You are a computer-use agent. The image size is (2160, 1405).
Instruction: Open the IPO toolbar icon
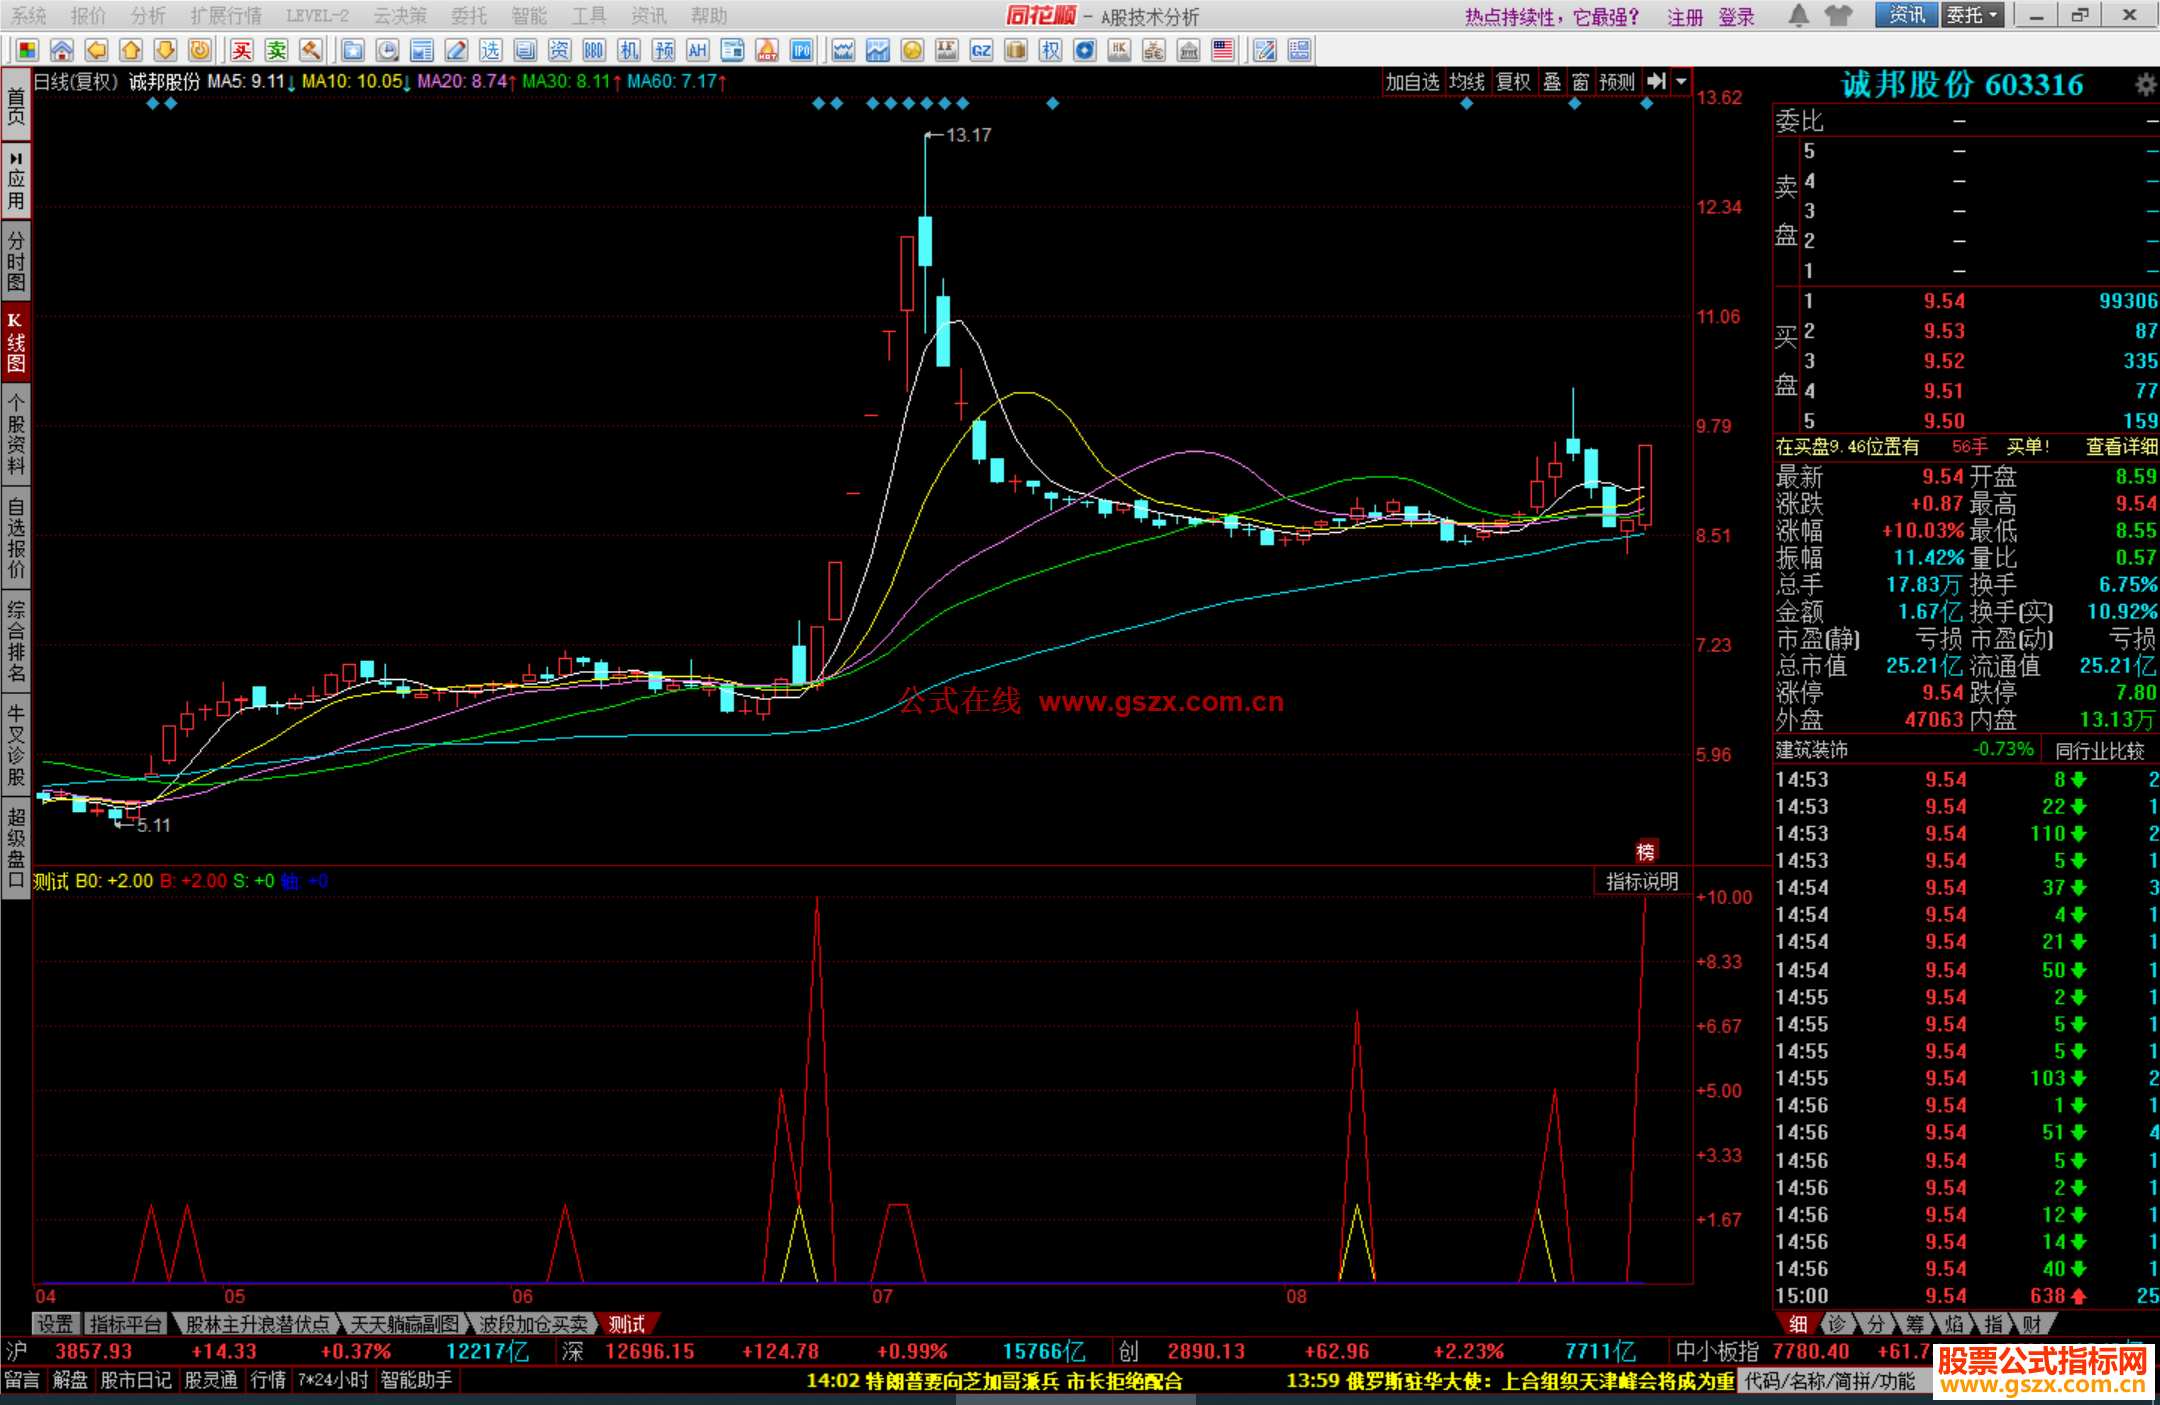[801, 50]
